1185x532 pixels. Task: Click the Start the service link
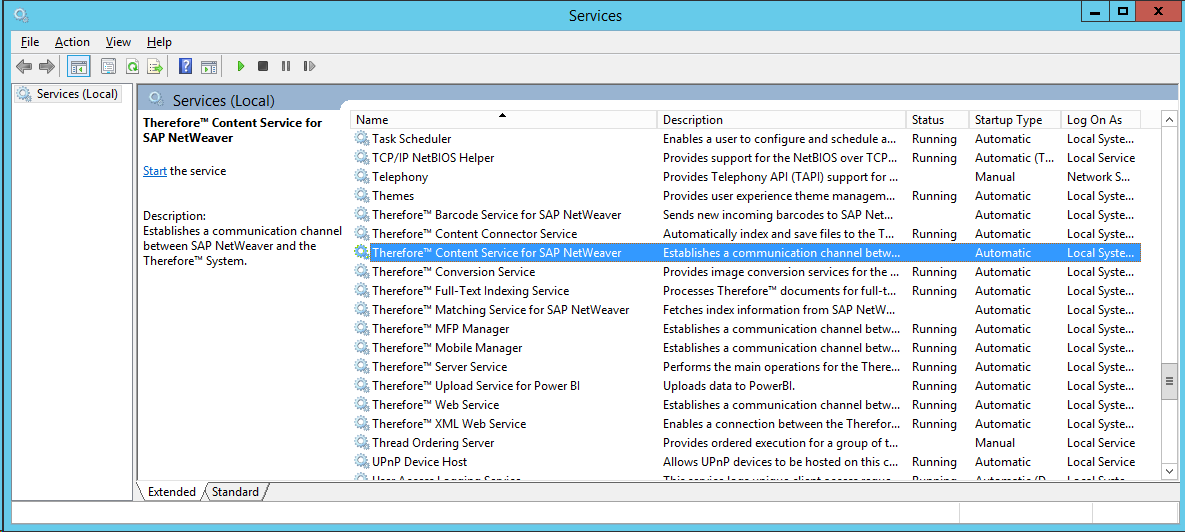(154, 171)
